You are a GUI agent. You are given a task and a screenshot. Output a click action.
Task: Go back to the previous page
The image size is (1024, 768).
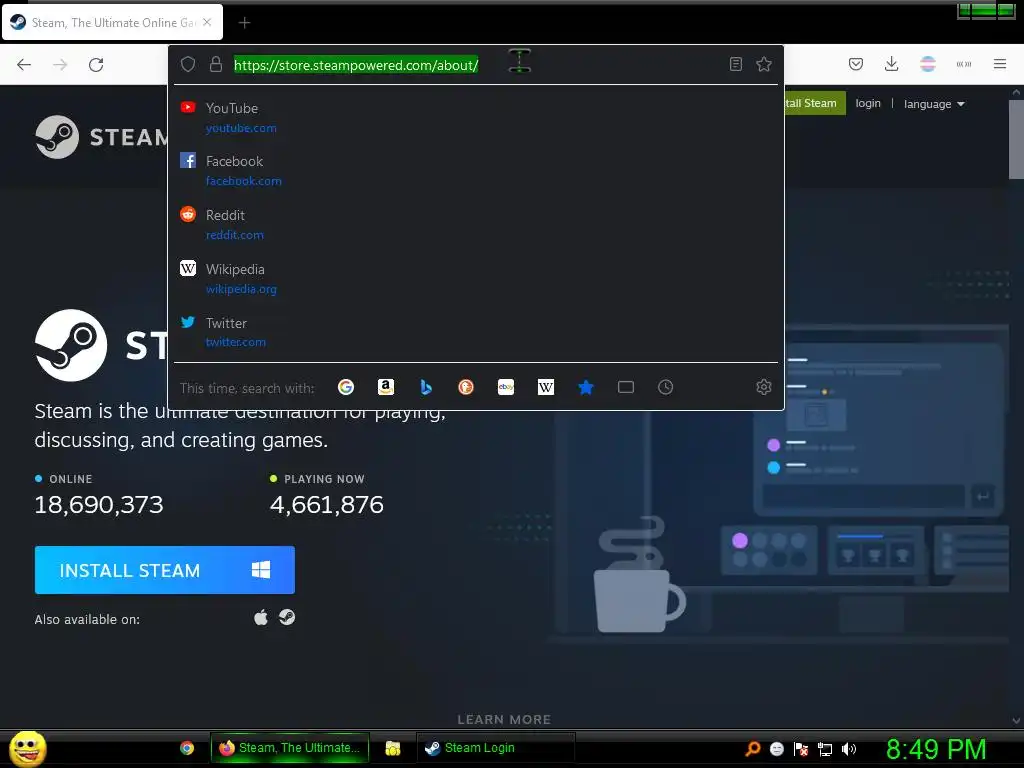pos(24,65)
